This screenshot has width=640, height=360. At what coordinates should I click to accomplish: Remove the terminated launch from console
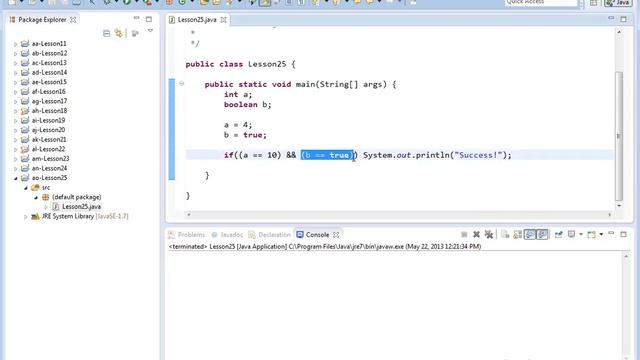tap(476, 234)
